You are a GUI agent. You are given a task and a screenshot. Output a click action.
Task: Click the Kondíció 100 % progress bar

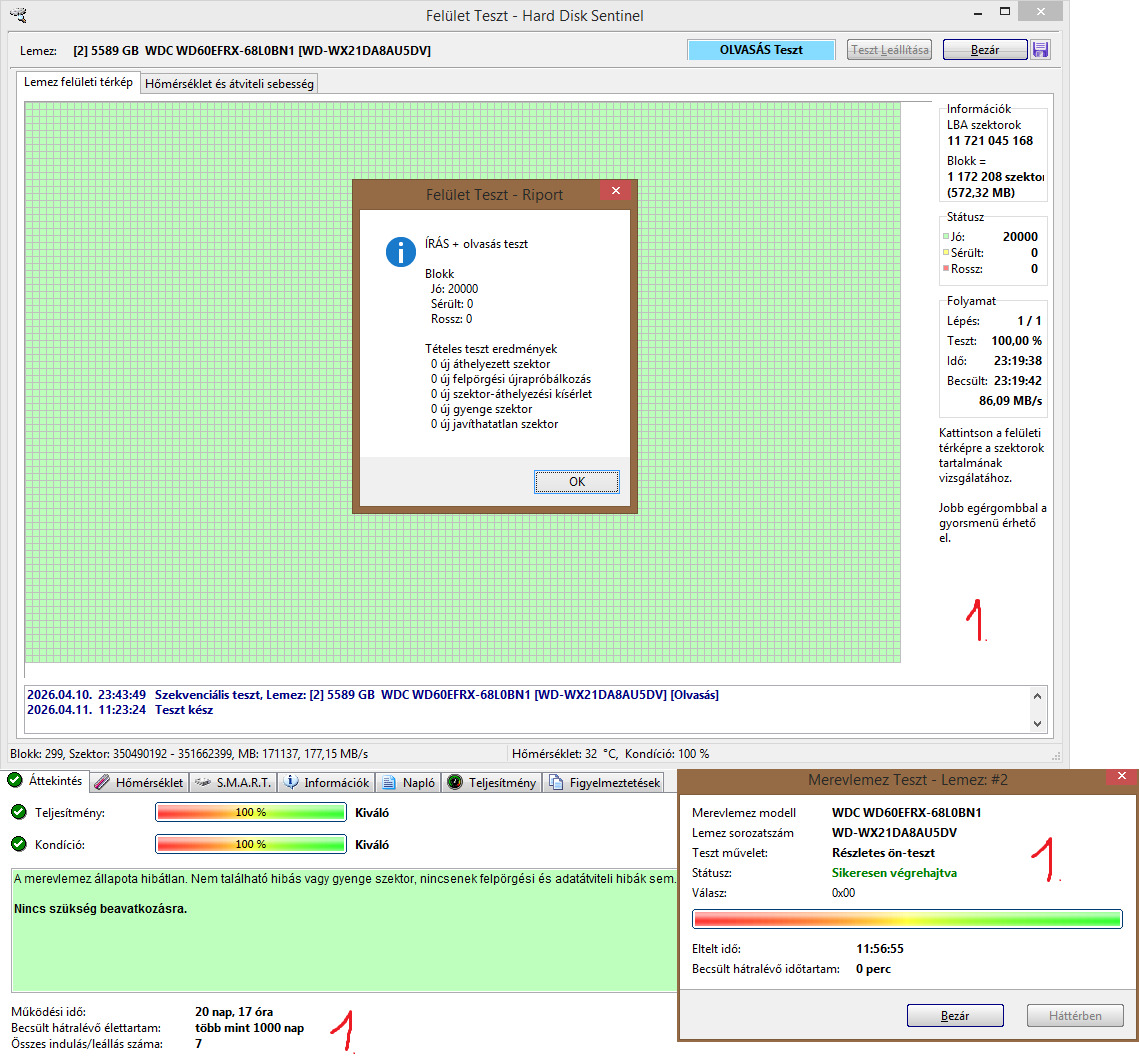coord(251,844)
